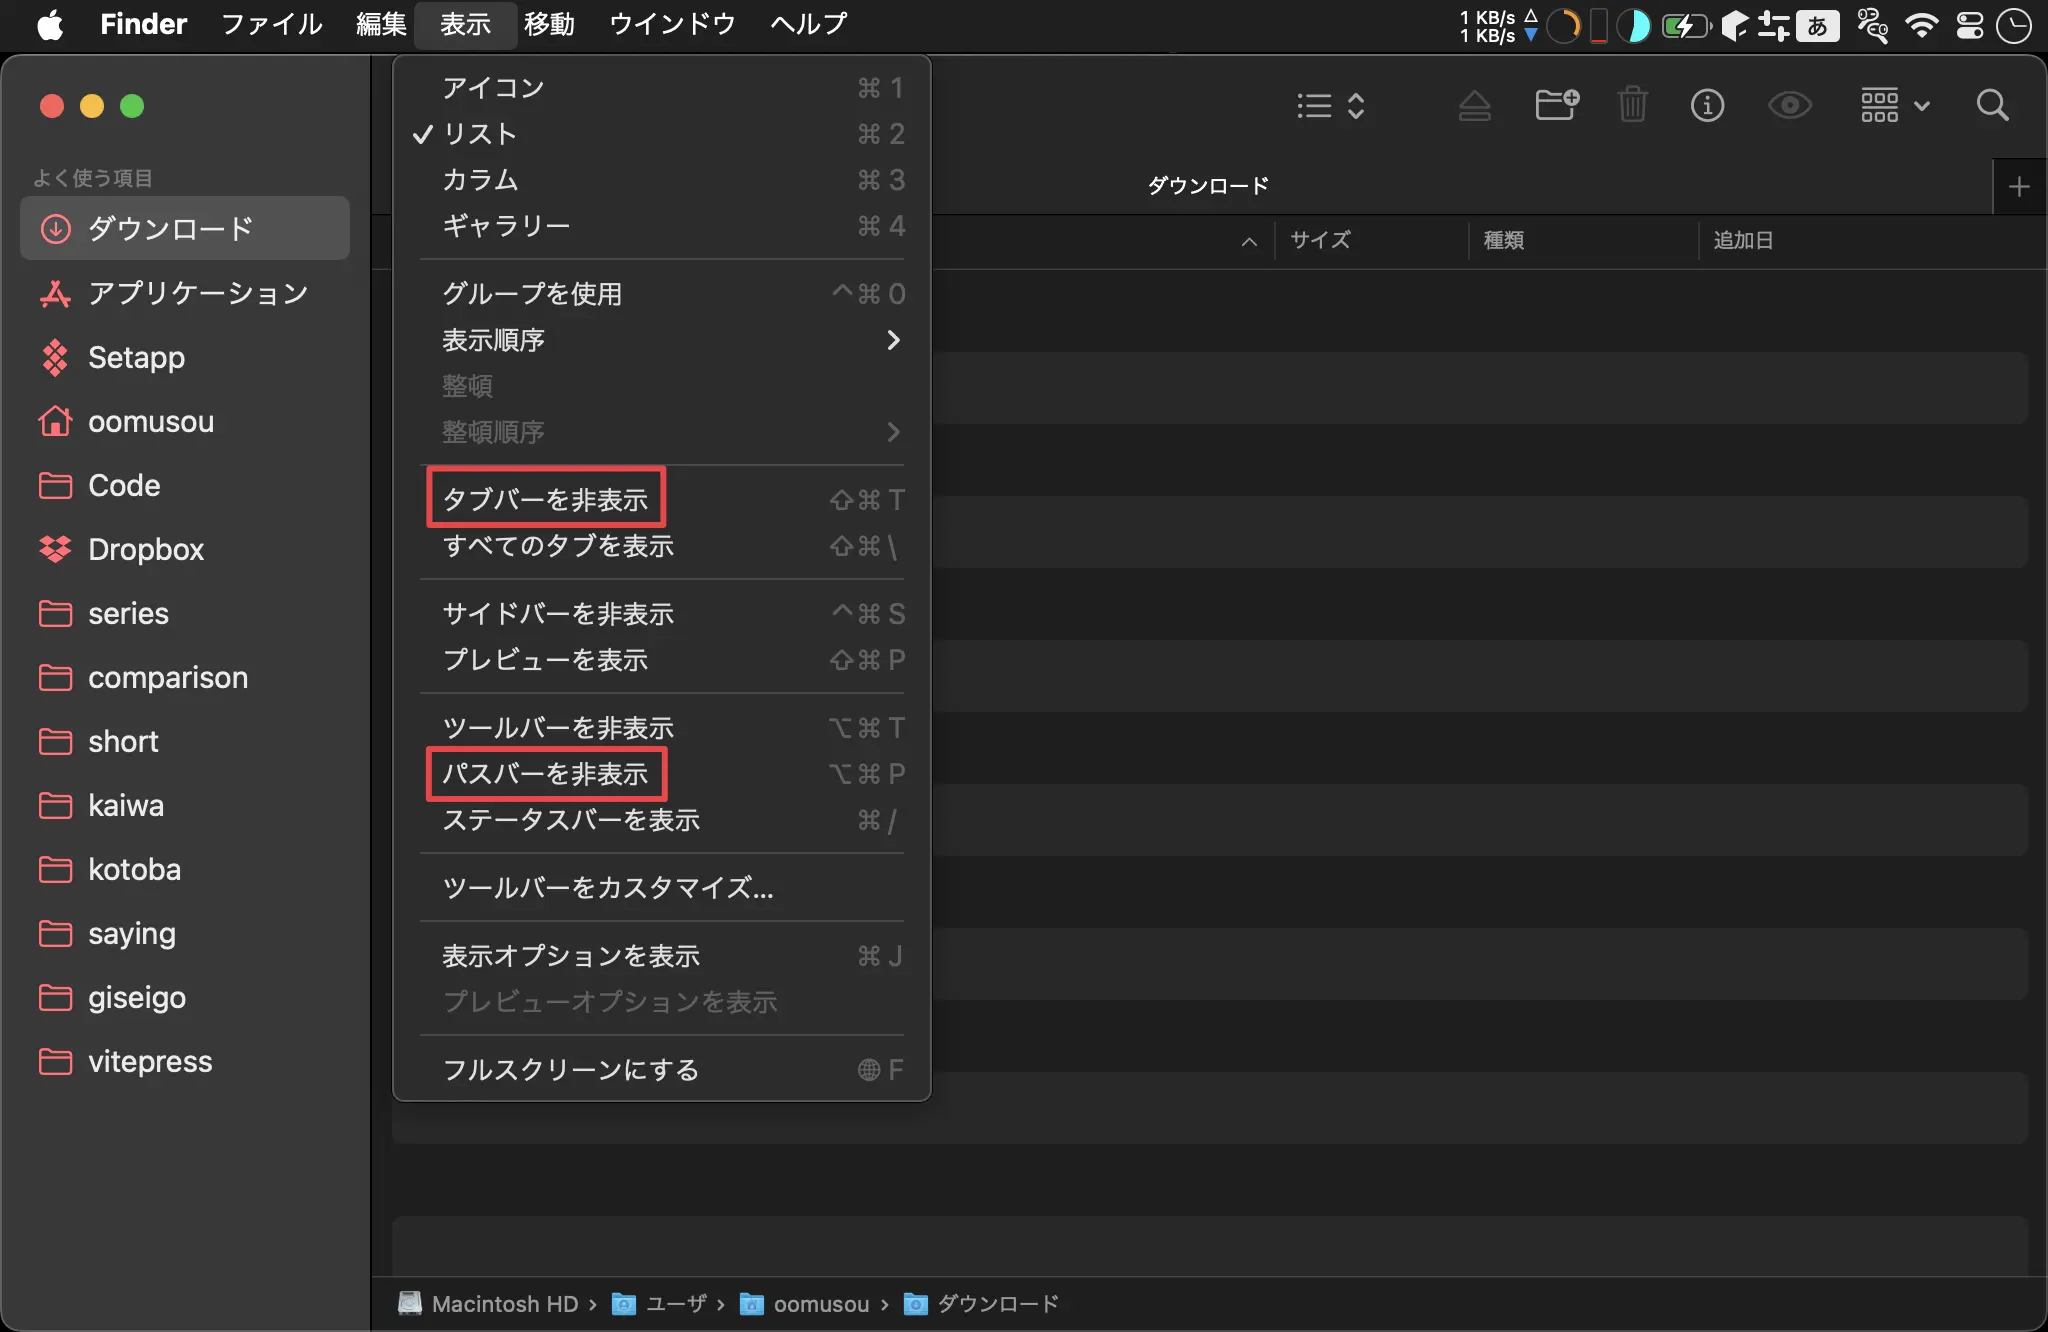
Task: Select すべてのタブを表示 menu item
Action: tap(662, 546)
